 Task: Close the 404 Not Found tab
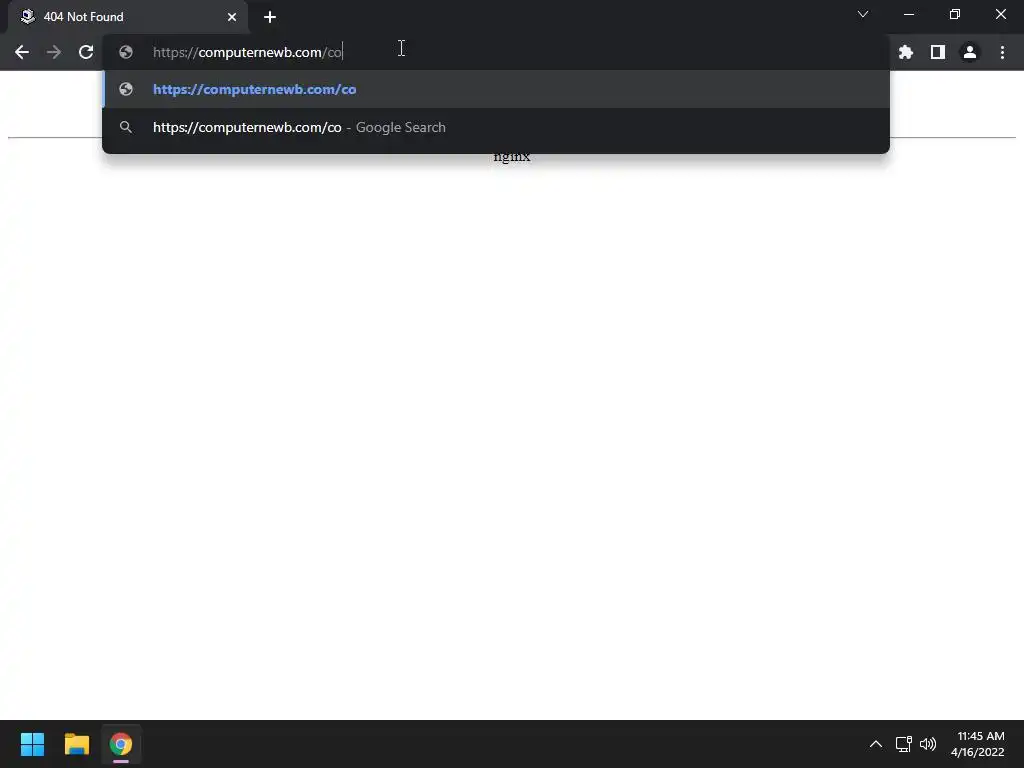pyautogui.click(x=232, y=17)
